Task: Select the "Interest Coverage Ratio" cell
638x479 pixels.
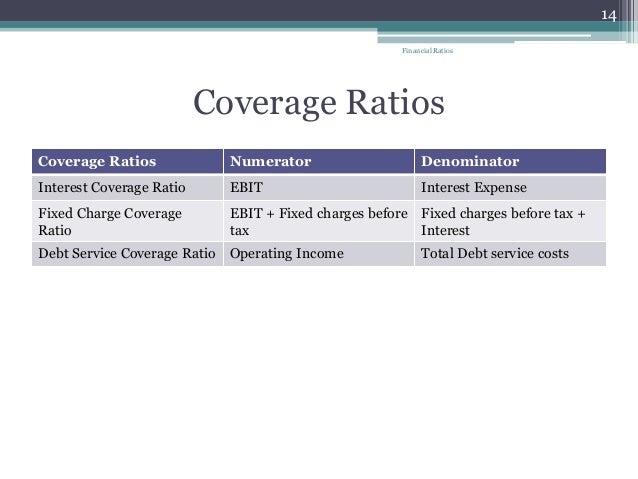Action: tap(127, 188)
